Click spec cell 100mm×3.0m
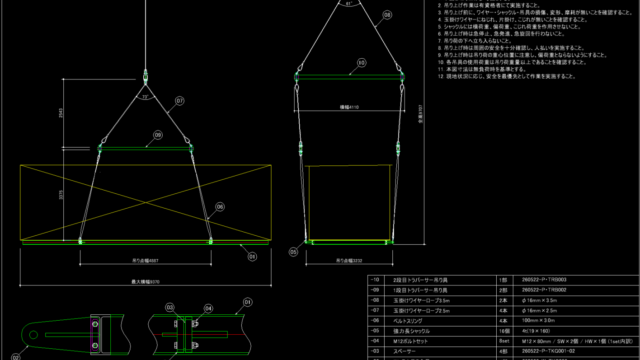 (x=539, y=321)
